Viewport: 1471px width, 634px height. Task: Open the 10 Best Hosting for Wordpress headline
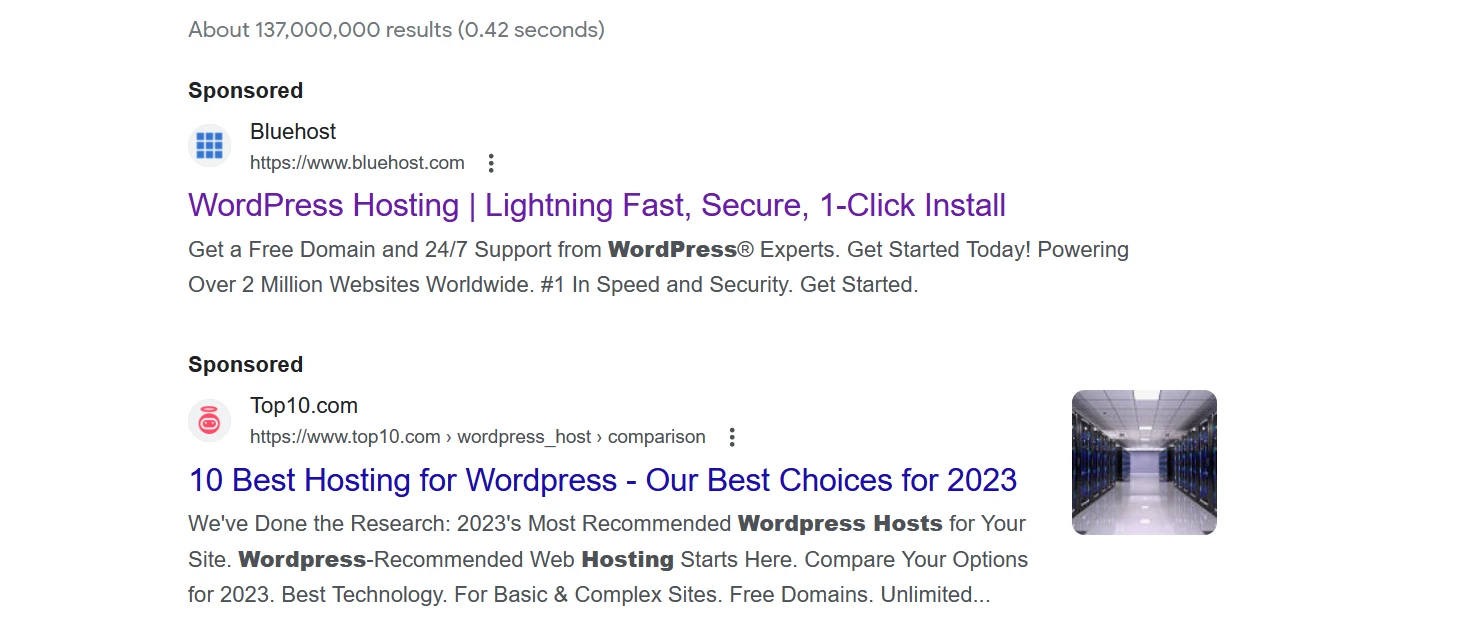602,480
